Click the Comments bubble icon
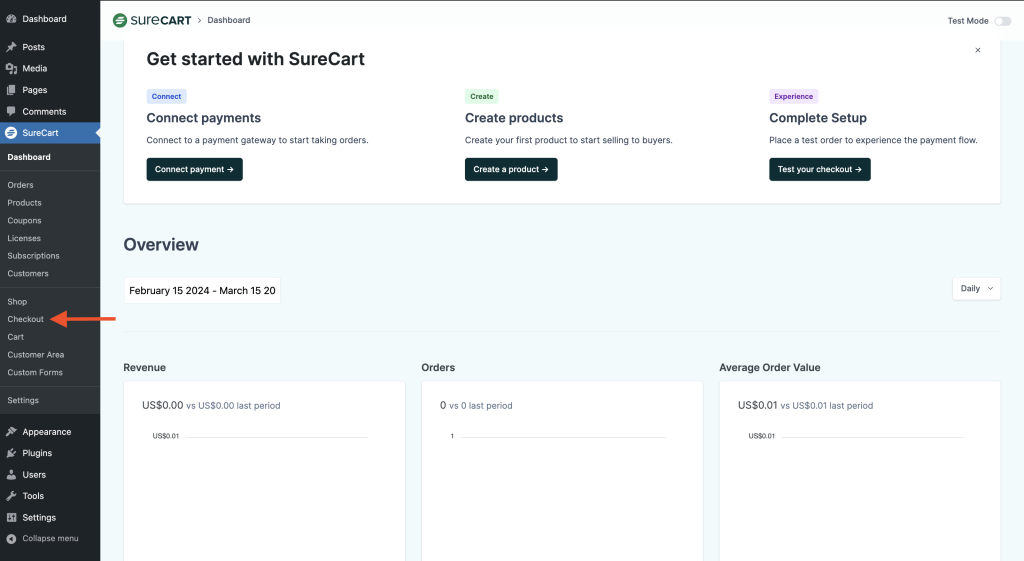Viewport: 1024px width, 561px height. (x=11, y=112)
